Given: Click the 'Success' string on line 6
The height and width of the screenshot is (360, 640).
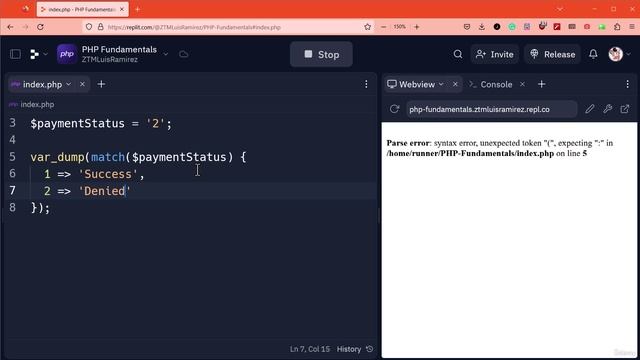Looking at the screenshot, I should tap(108, 174).
